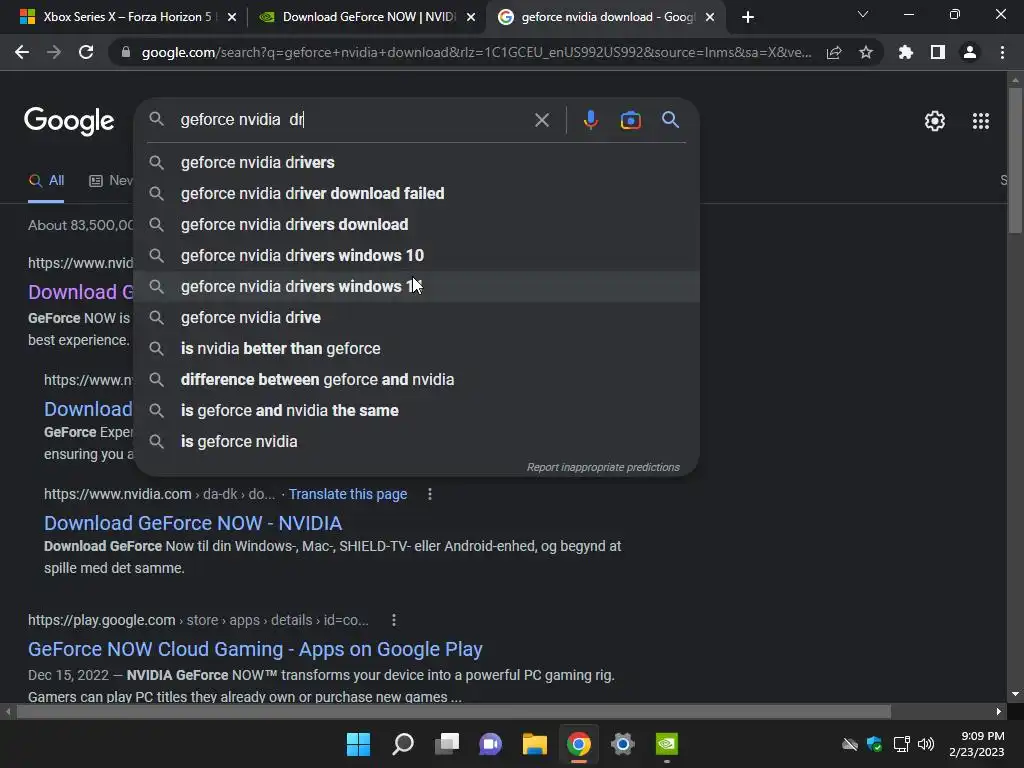1024x768 pixels.
Task: Open the Windows Start menu
Action: click(x=359, y=744)
